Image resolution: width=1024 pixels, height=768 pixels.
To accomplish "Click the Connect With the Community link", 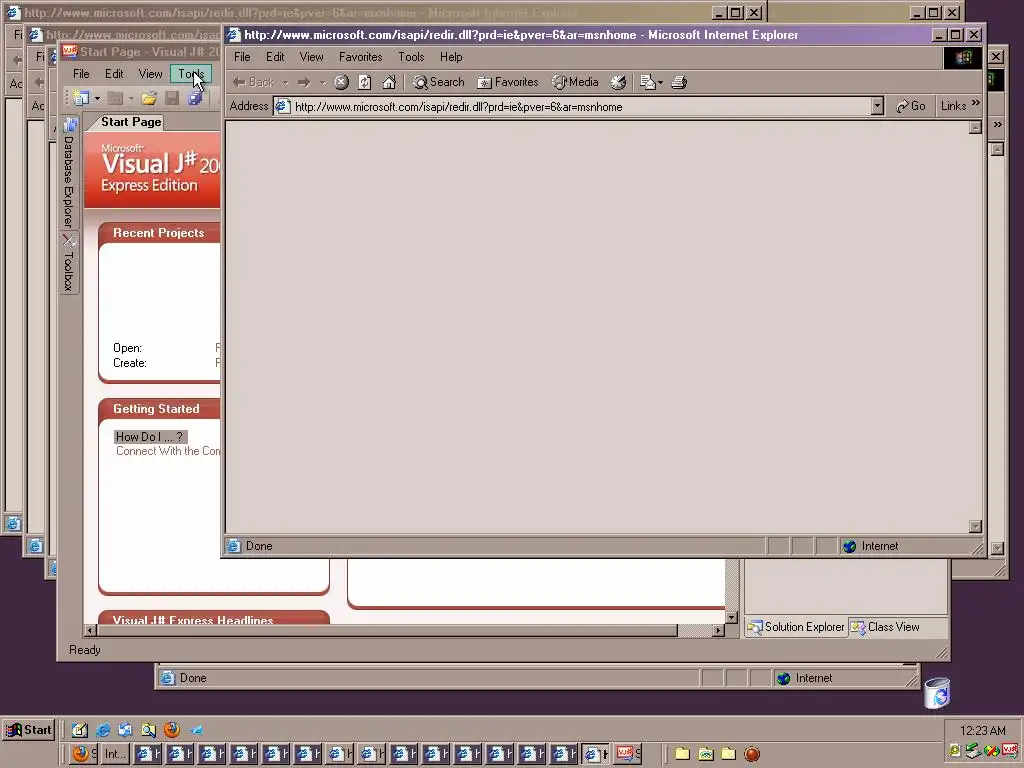I will pos(168,451).
